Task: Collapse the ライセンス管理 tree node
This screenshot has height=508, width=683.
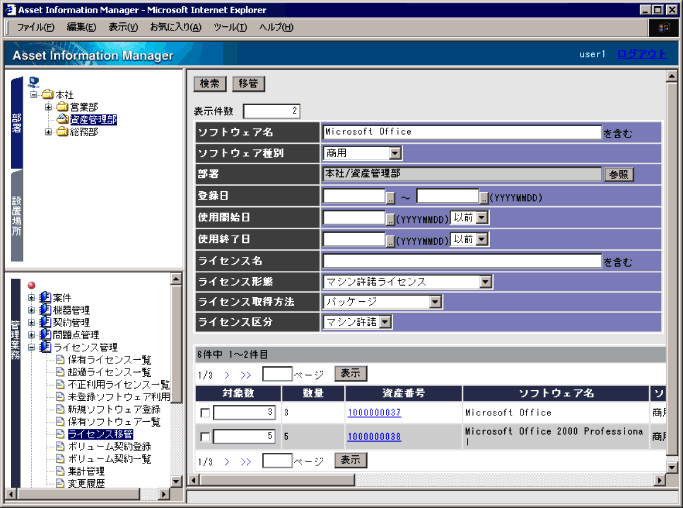Action: pyautogui.click(x=31, y=347)
